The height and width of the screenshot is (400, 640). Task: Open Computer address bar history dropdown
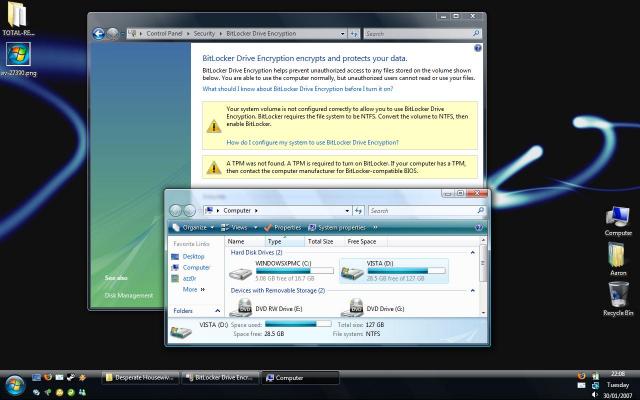pos(347,211)
